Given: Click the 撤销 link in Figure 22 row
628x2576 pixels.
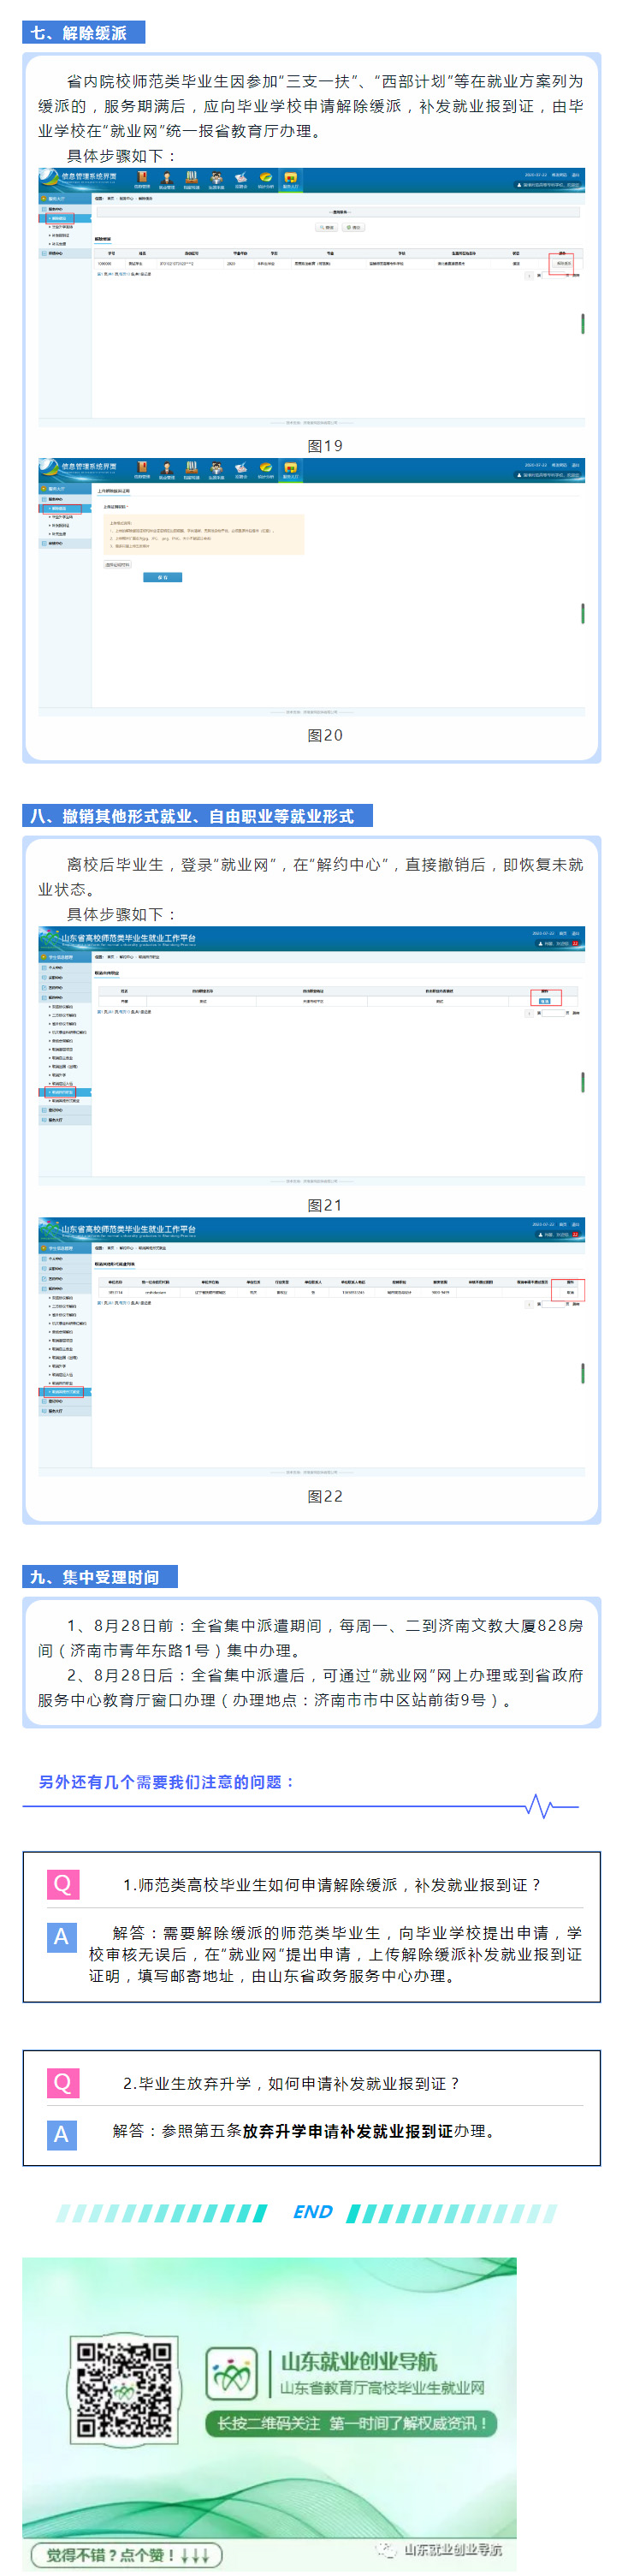Looking at the screenshot, I should pos(570,1292).
